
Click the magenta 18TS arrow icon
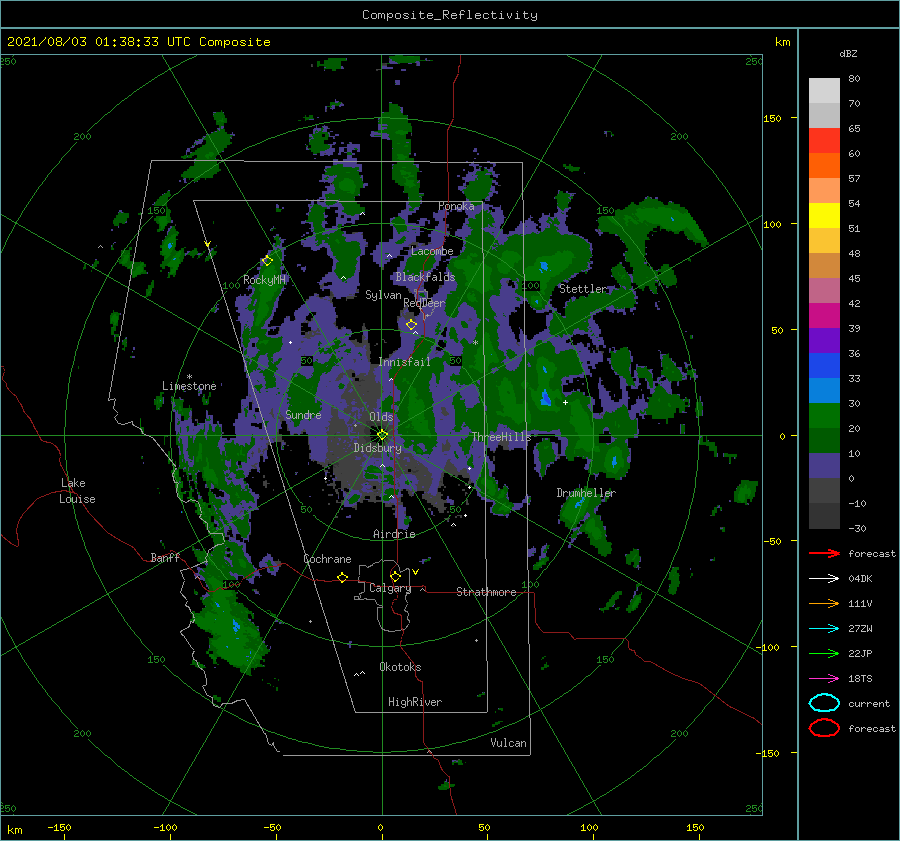[824, 679]
